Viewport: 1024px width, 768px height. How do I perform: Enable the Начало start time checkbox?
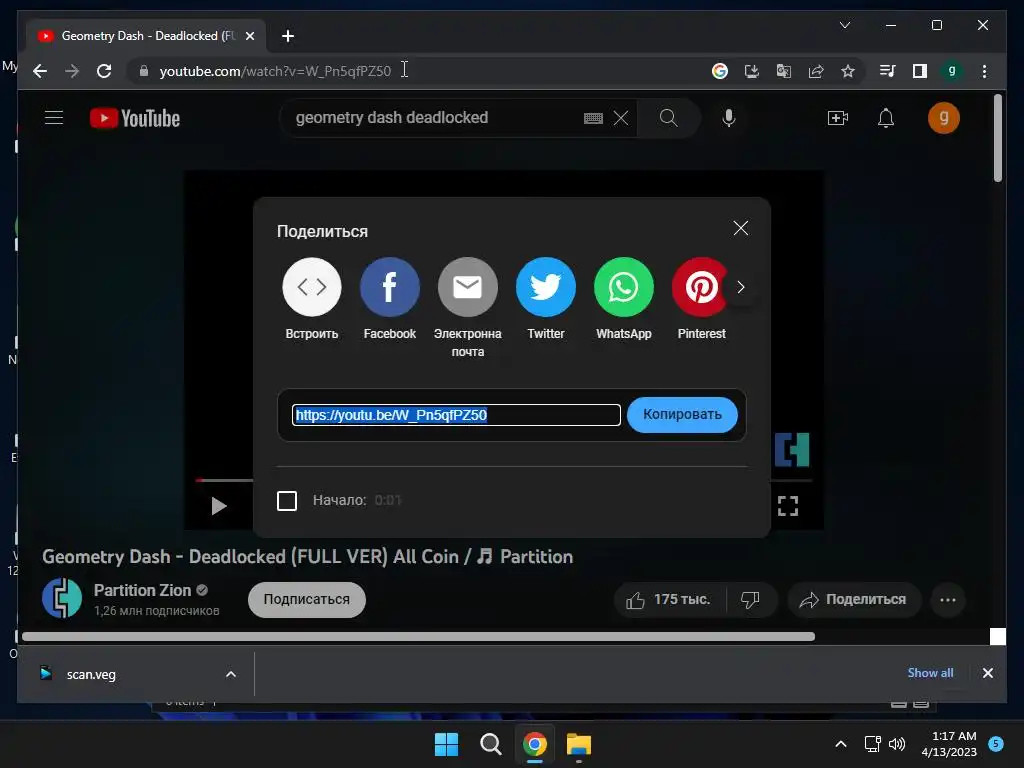pyautogui.click(x=287, y=501)
